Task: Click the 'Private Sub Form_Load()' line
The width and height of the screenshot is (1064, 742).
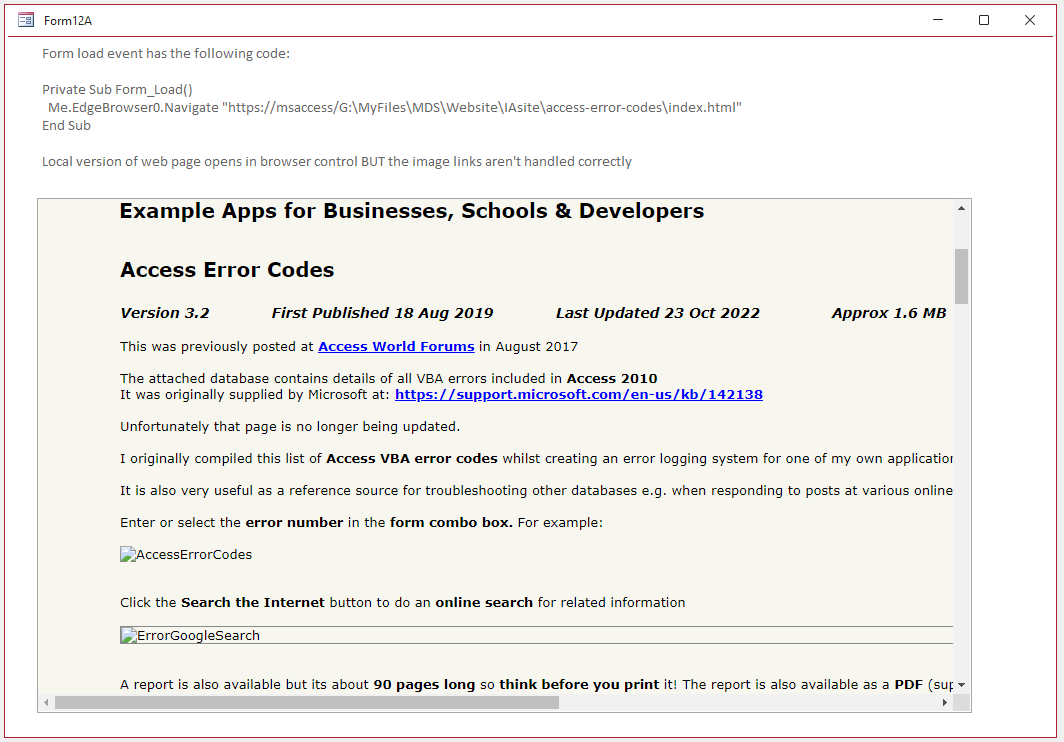Action: click(117, 90)
